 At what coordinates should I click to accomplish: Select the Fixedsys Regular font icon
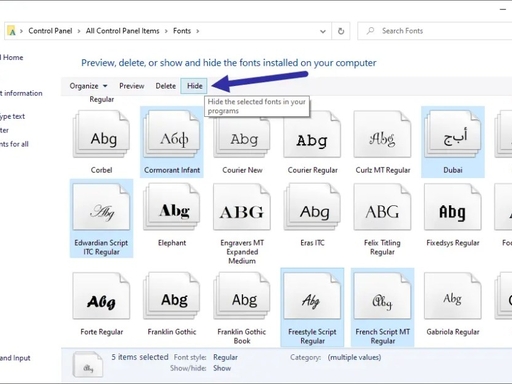[453, 207]
